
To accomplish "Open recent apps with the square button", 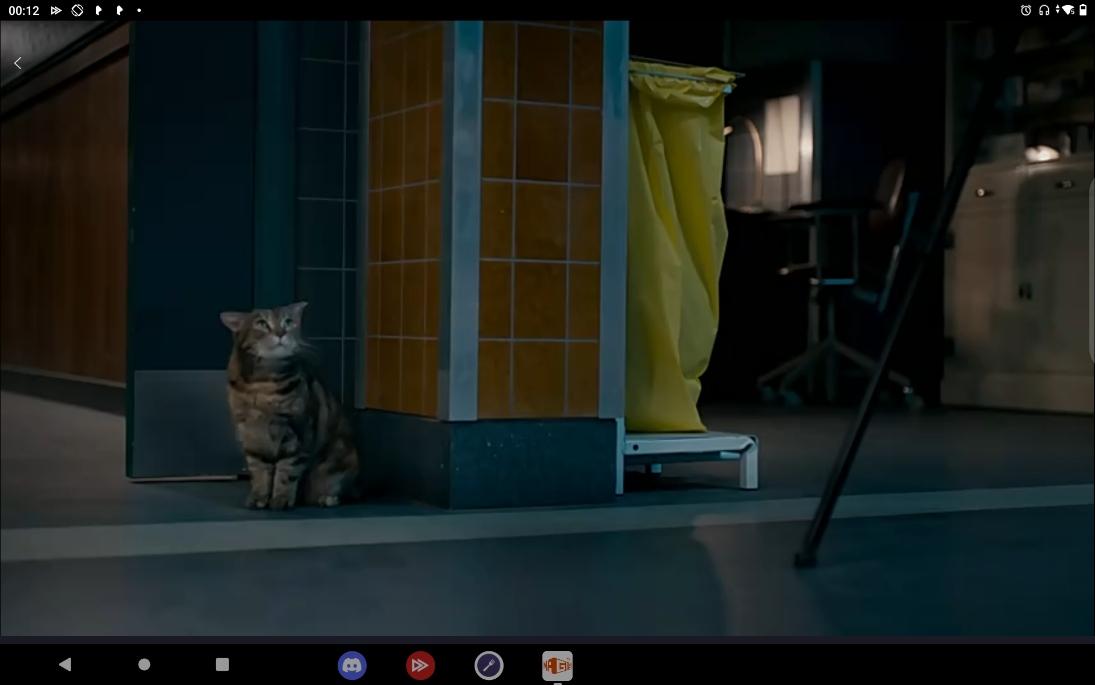I will tap(222, 664).
